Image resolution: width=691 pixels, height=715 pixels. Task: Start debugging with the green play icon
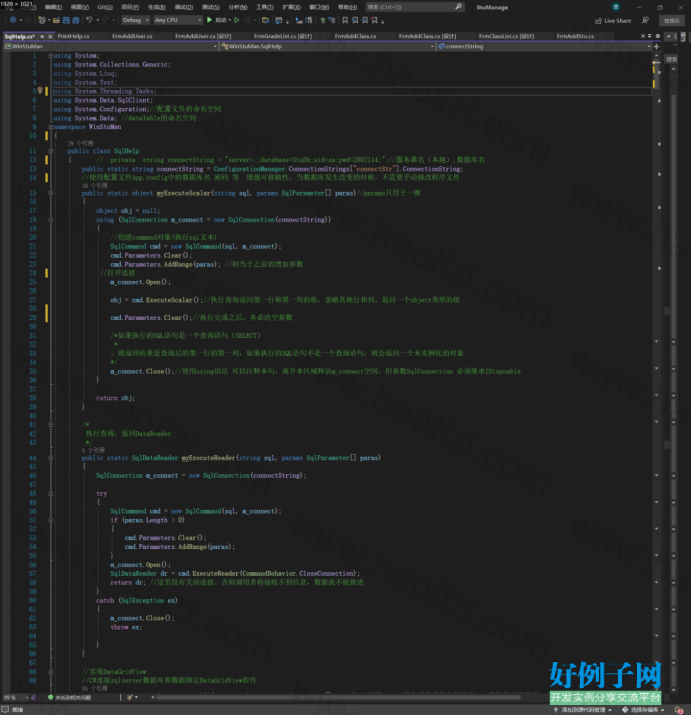tap(209, 20)
